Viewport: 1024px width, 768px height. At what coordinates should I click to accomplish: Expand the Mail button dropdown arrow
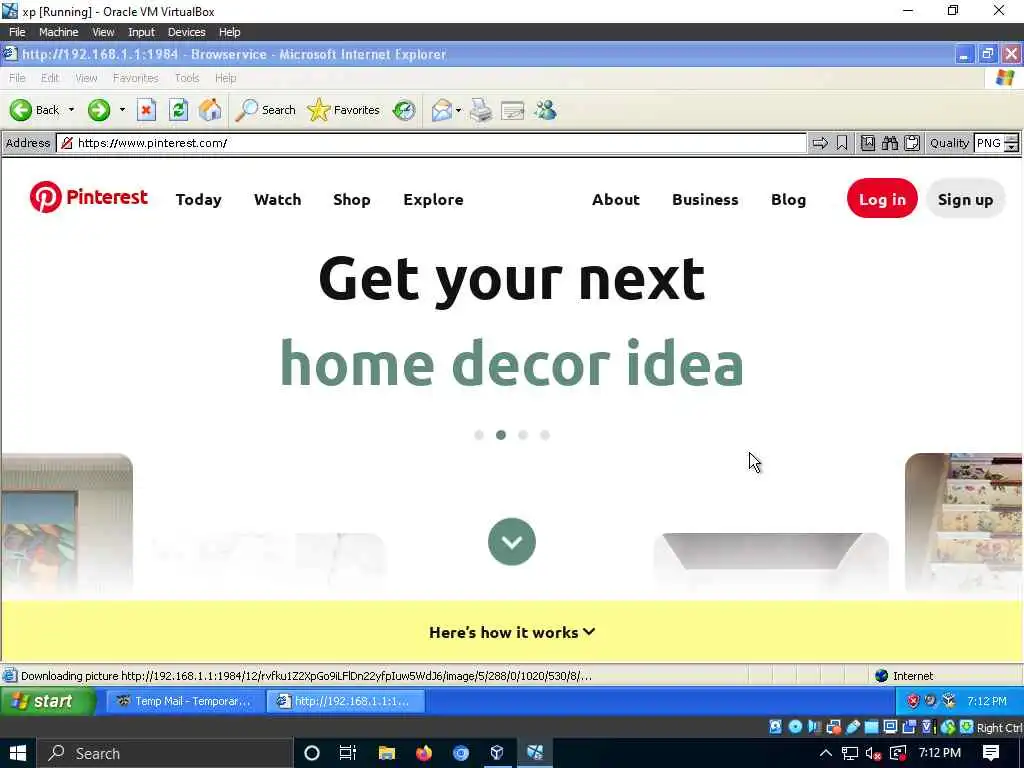pos(458,110)
